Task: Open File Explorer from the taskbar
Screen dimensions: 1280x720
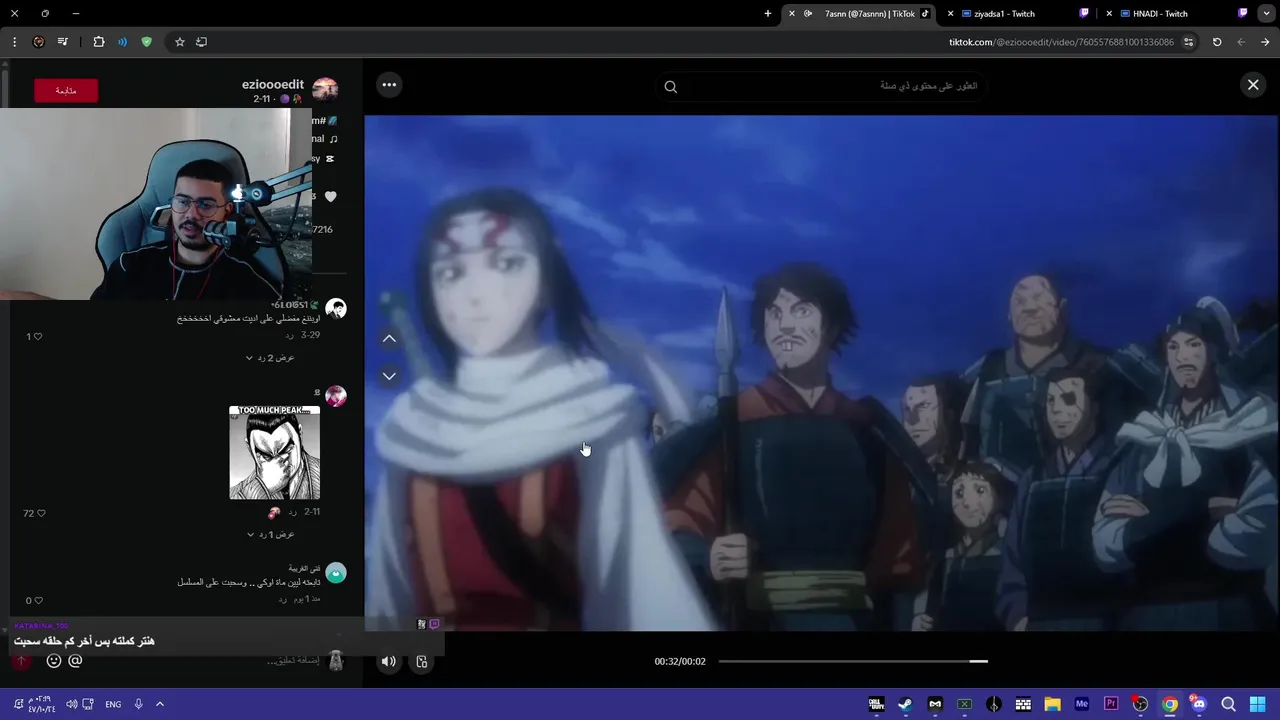Action: pos(1052,704)
